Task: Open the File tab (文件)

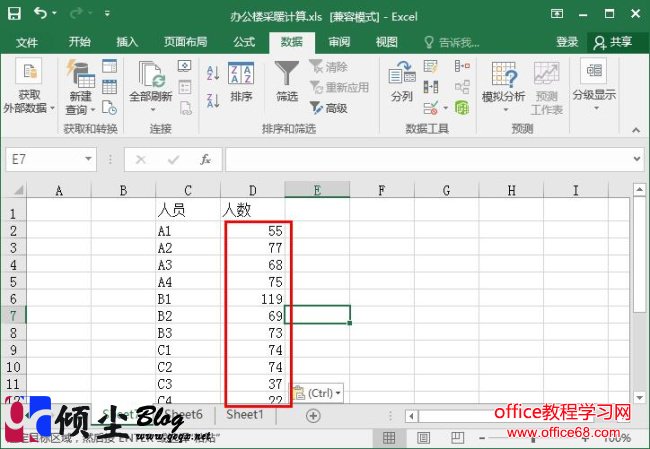Action: coord(27,42)
